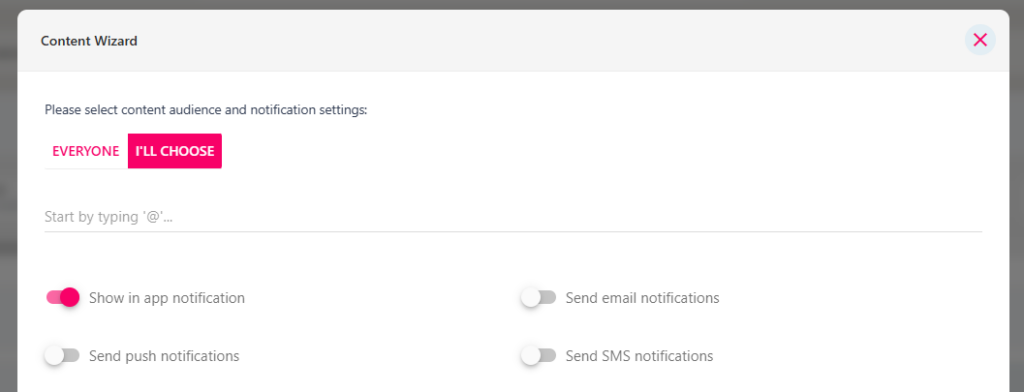Click the 'Send push notifications' label text

165,356
